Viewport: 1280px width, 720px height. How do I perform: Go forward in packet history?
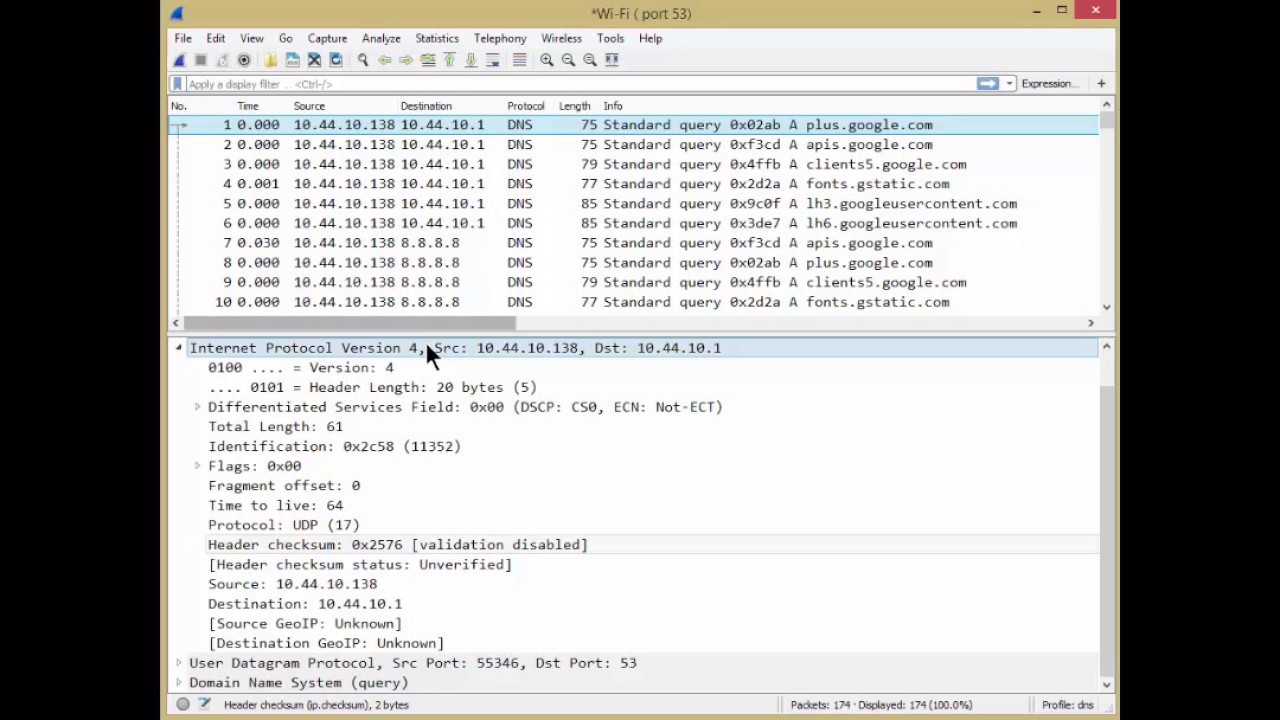(x=406, y=60)
